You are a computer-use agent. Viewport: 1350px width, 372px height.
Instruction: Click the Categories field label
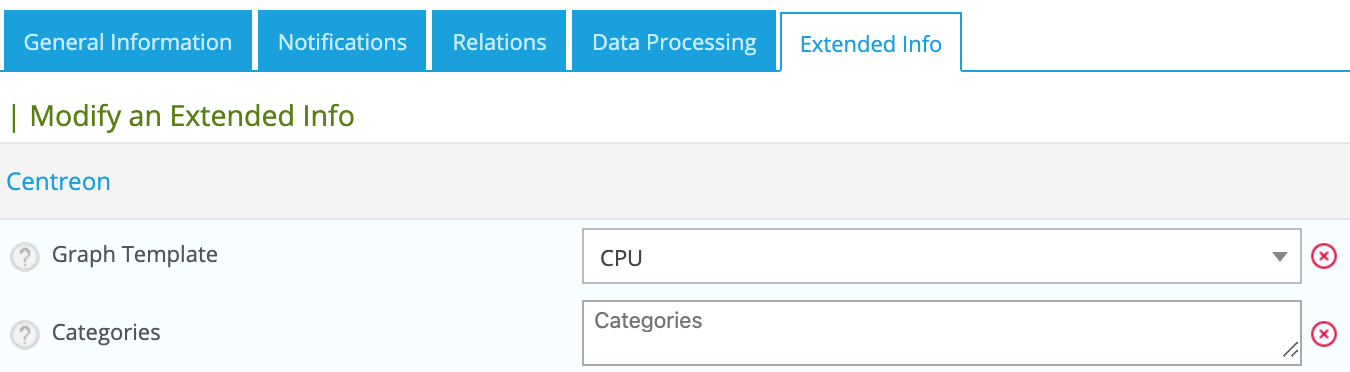(x=106, y=332)
